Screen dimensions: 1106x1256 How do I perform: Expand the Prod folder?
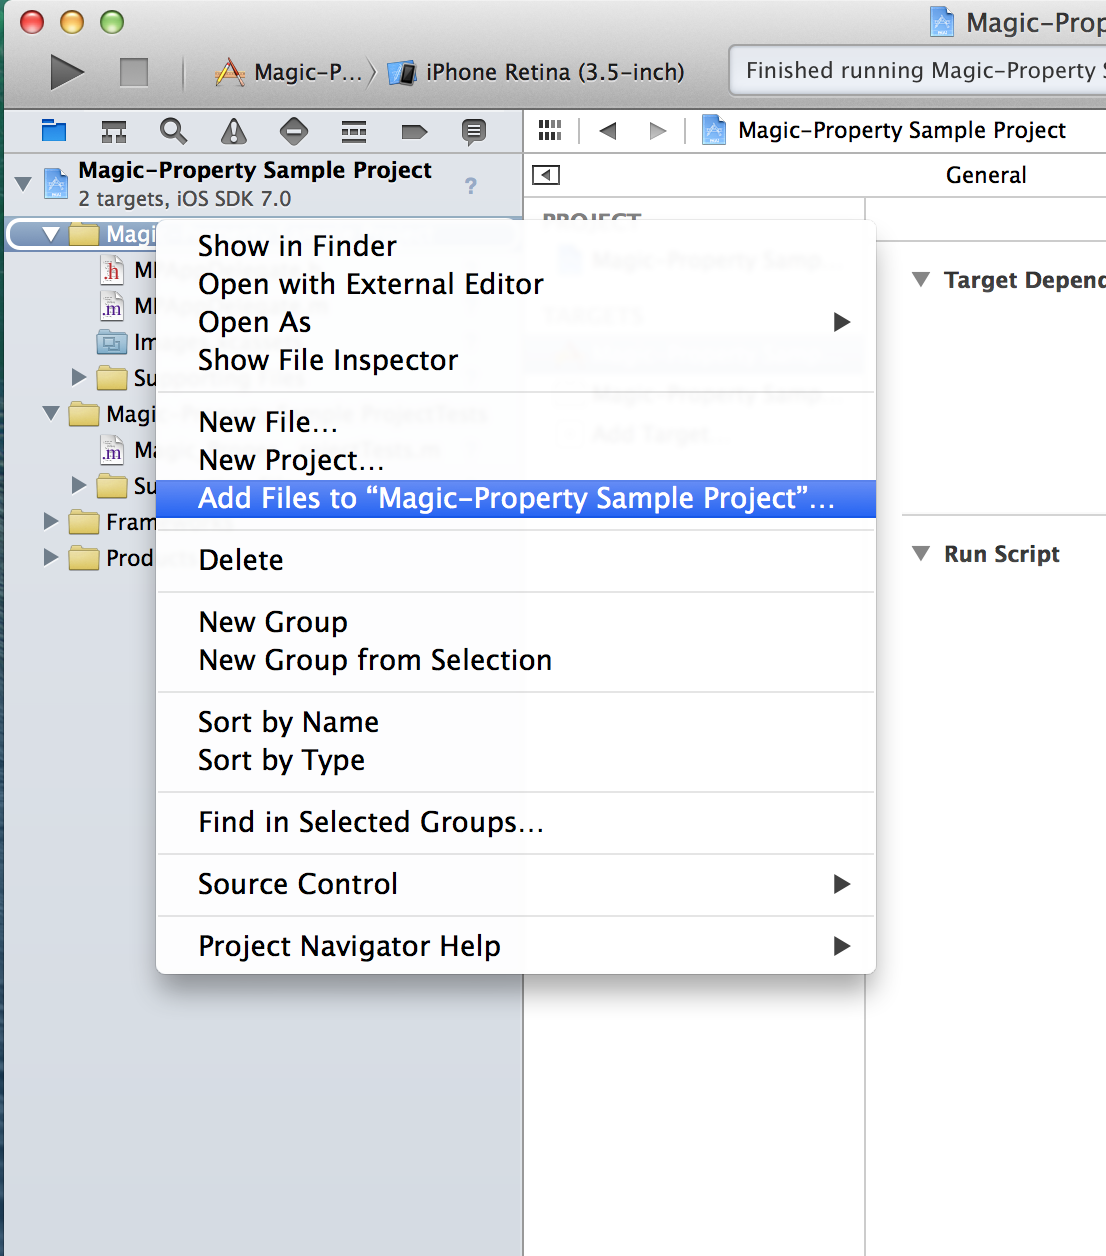click(x=51, y=557)
